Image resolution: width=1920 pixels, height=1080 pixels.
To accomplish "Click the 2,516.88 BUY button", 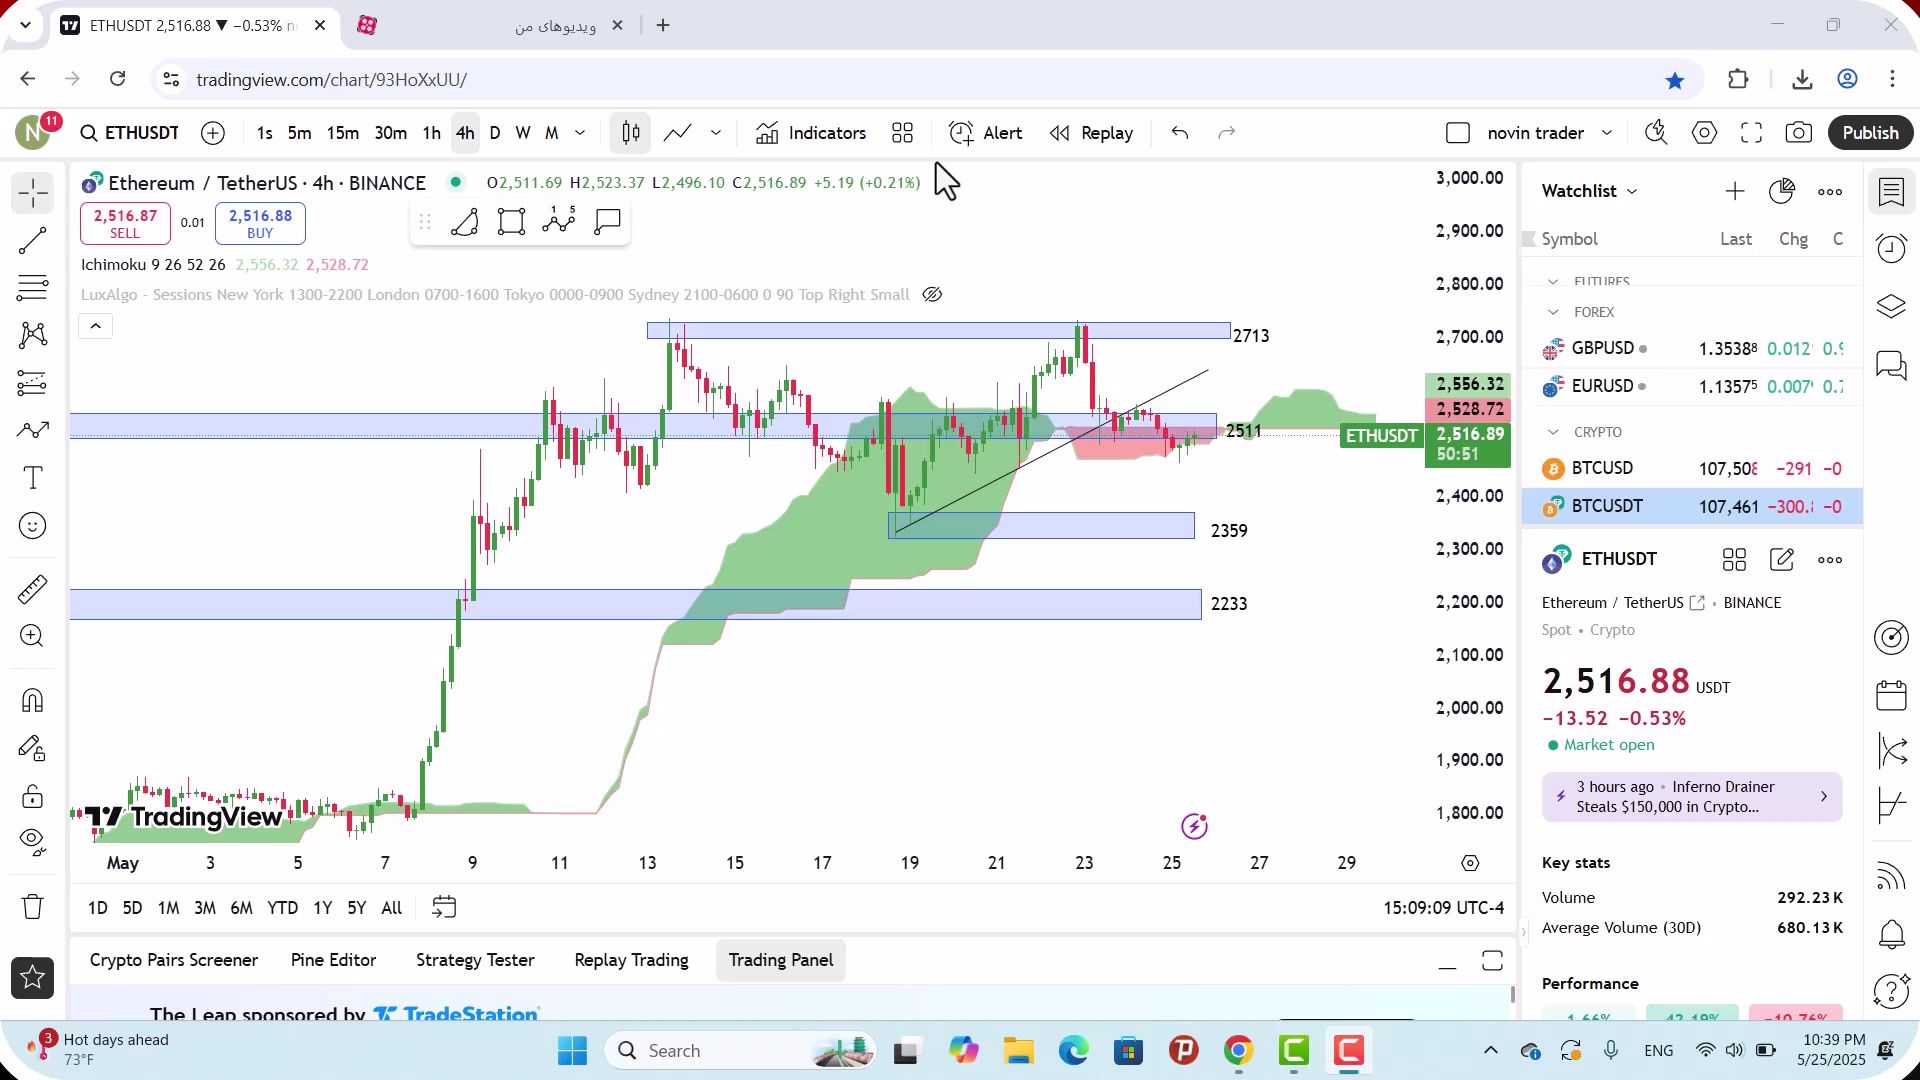I will (x=260, y=224).
